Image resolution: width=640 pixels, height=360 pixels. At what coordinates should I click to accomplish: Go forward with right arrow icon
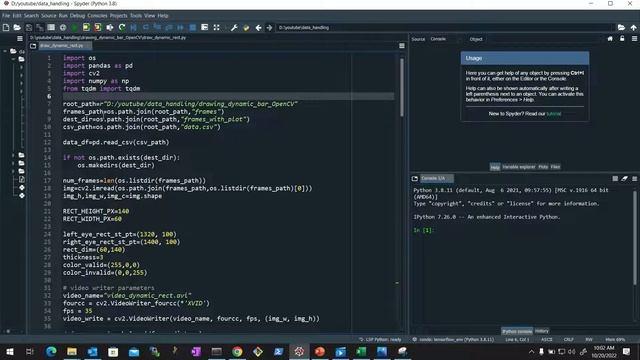(269, 27)
